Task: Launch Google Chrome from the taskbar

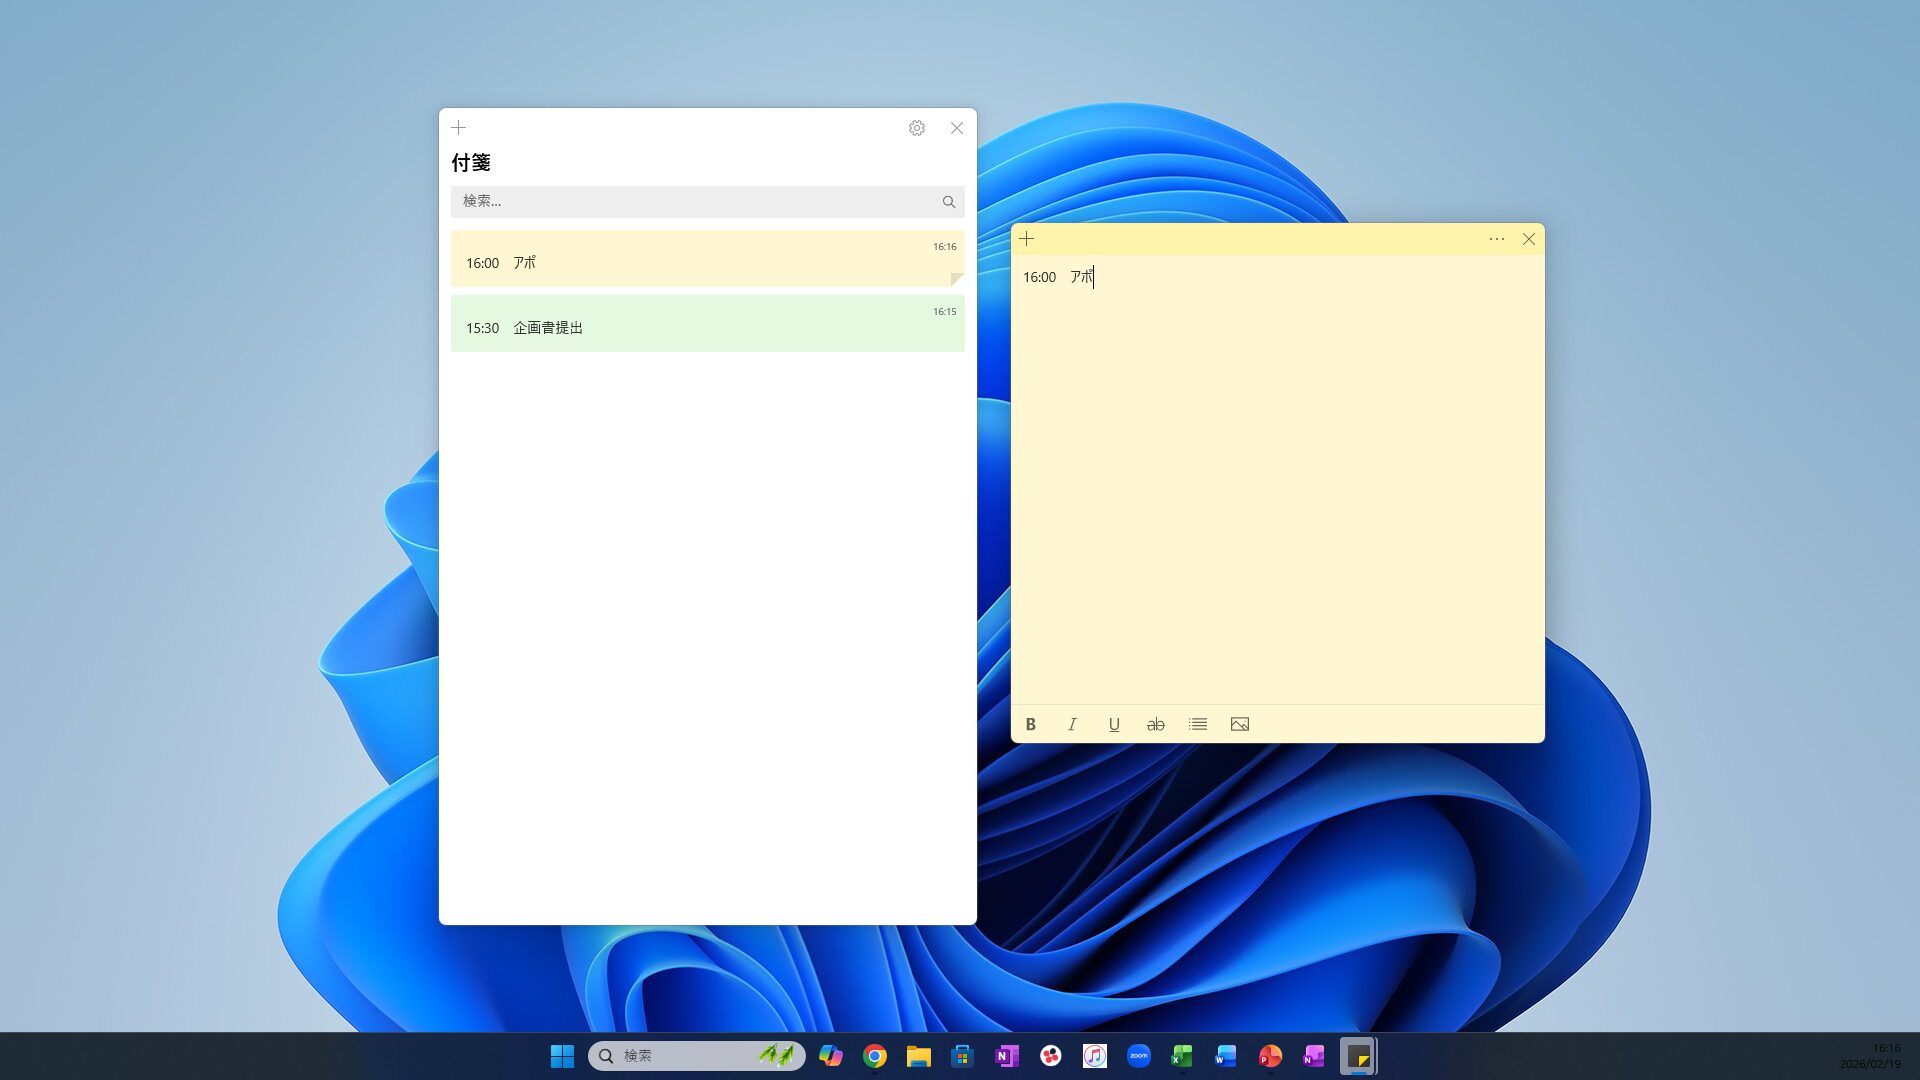Action: (x=875, y=1056)
